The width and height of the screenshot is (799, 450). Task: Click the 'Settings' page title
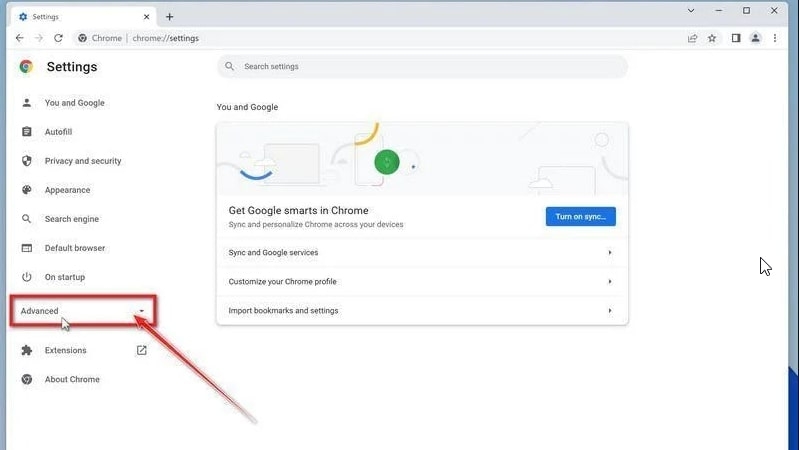pos(72,67)
